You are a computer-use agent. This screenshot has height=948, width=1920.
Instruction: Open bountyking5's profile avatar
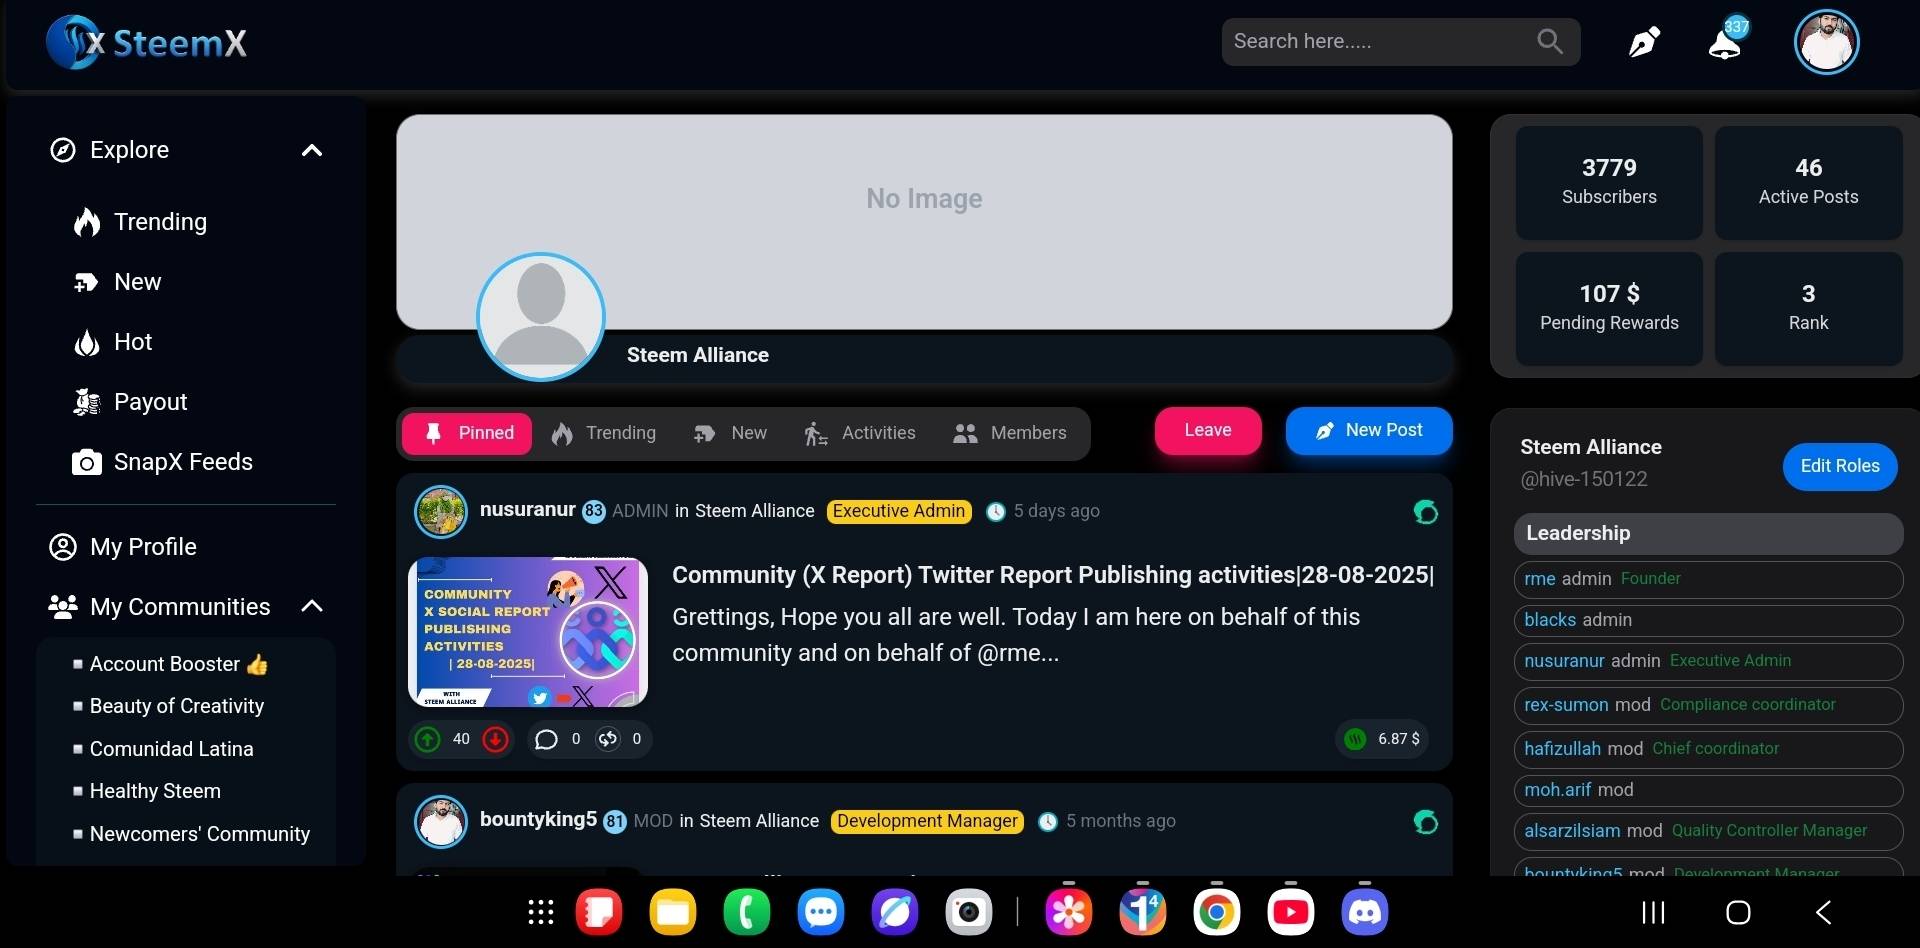[x=441, y=822]
